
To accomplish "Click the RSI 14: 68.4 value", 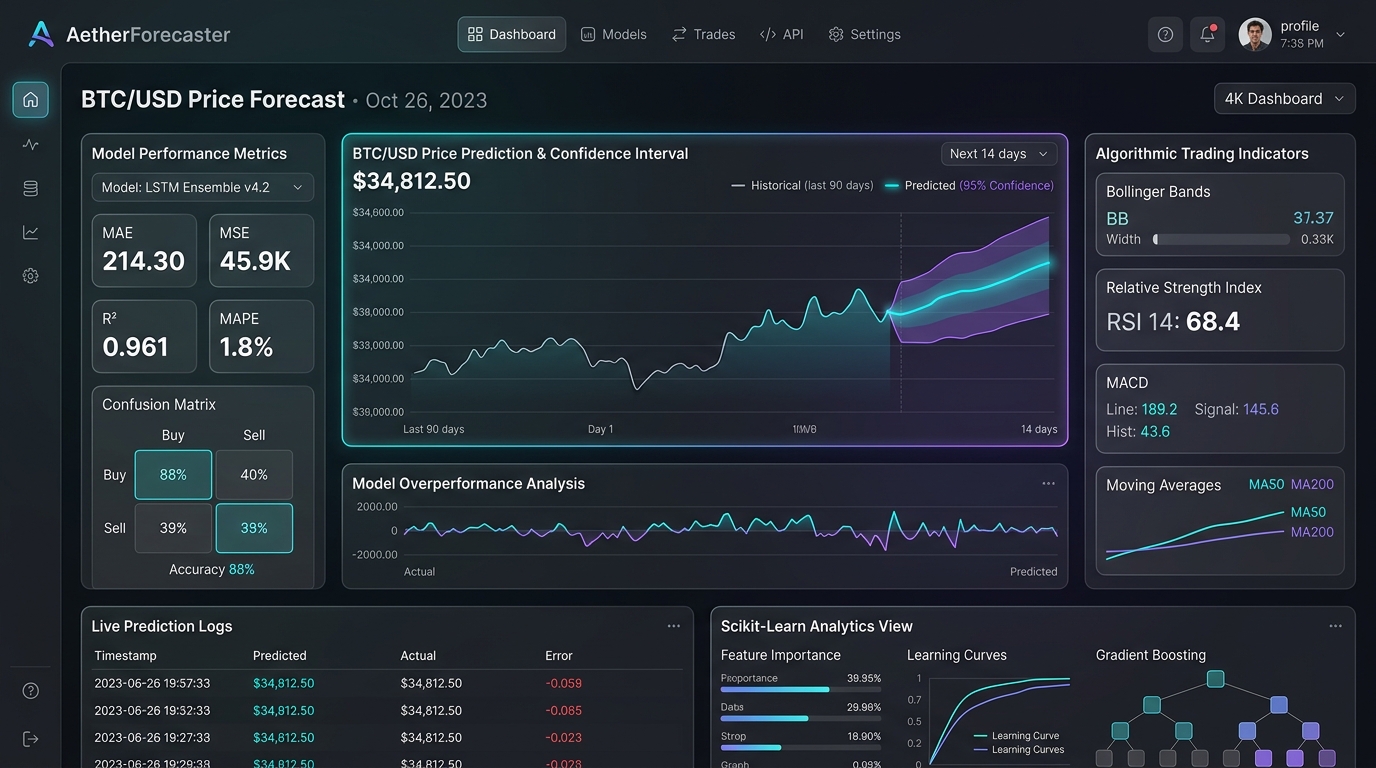I will 1173,321.
